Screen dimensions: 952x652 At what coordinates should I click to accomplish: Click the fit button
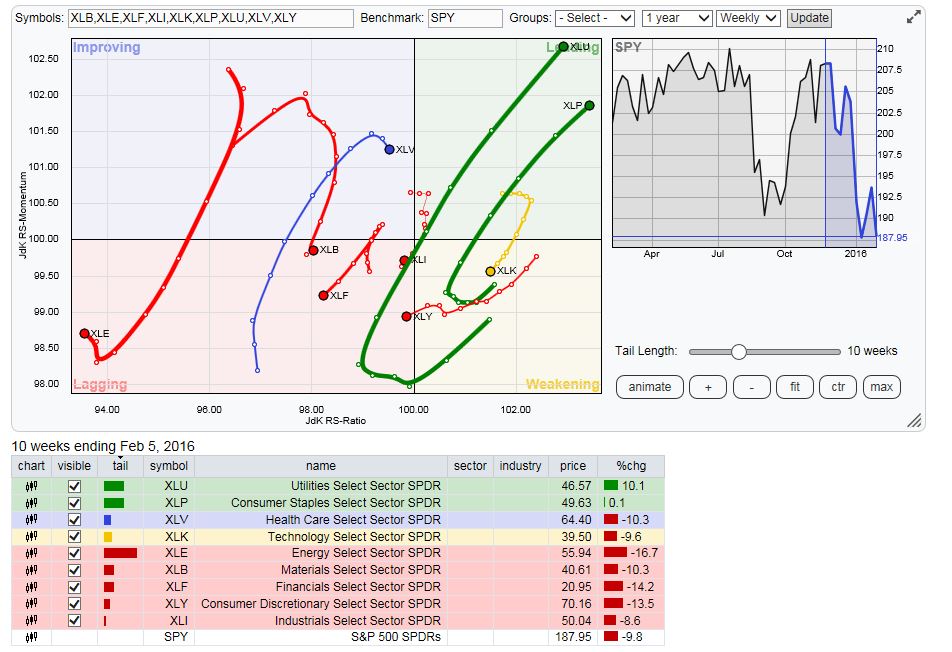[795, 387]
